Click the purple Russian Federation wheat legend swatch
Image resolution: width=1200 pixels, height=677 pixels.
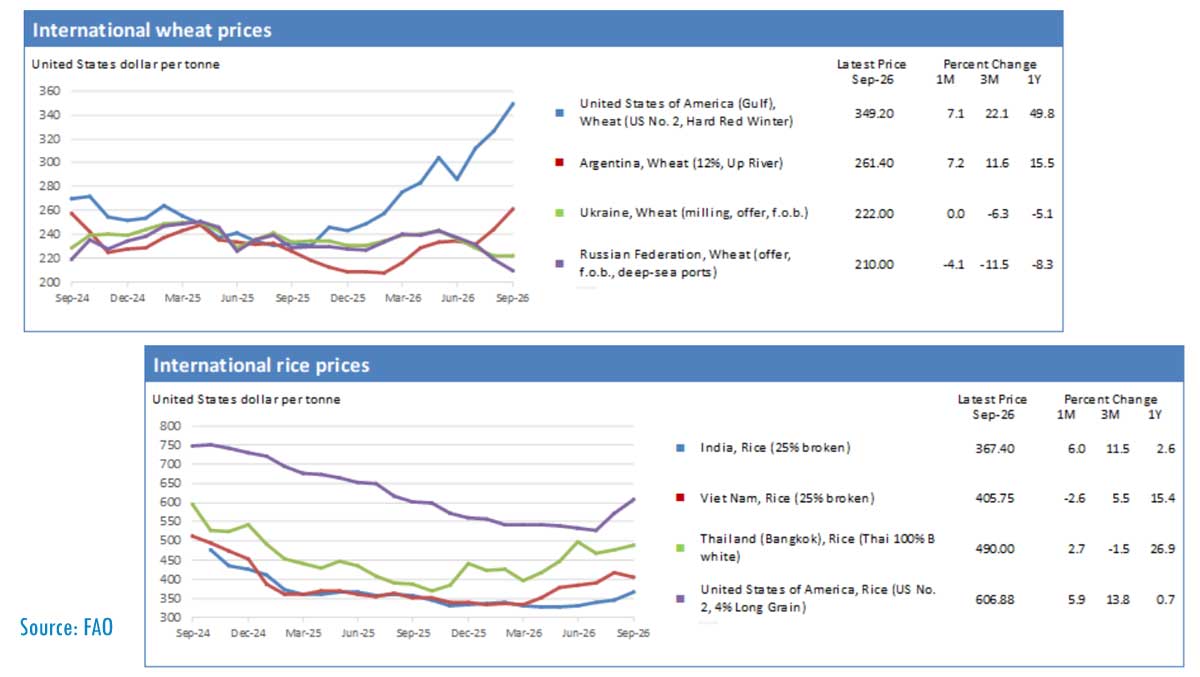(558, 264)
